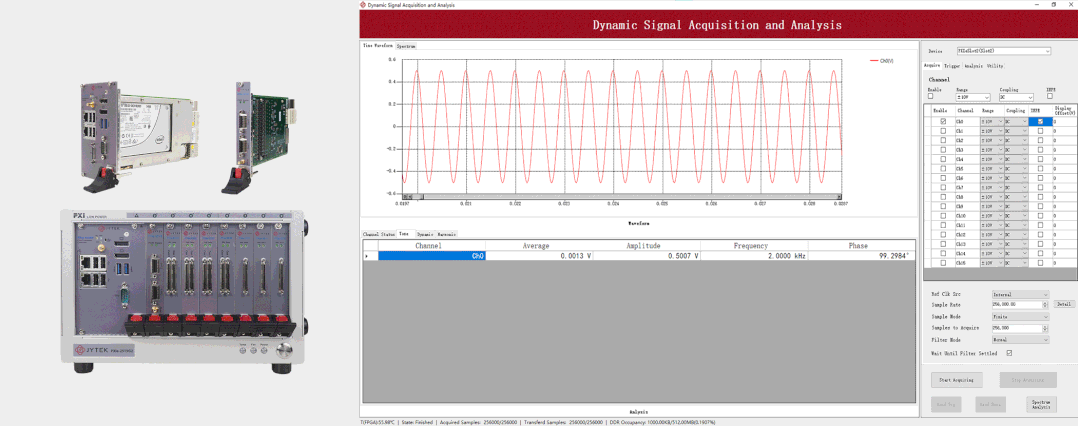Open the Range dropdown for Ch0

click(991, 121)
